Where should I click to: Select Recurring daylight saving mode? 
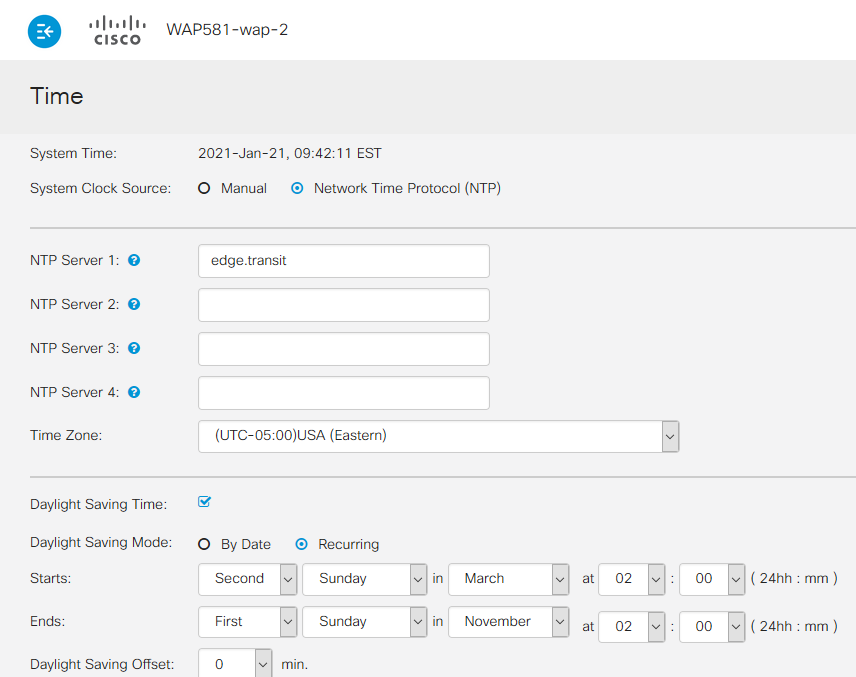pos(302,544)
